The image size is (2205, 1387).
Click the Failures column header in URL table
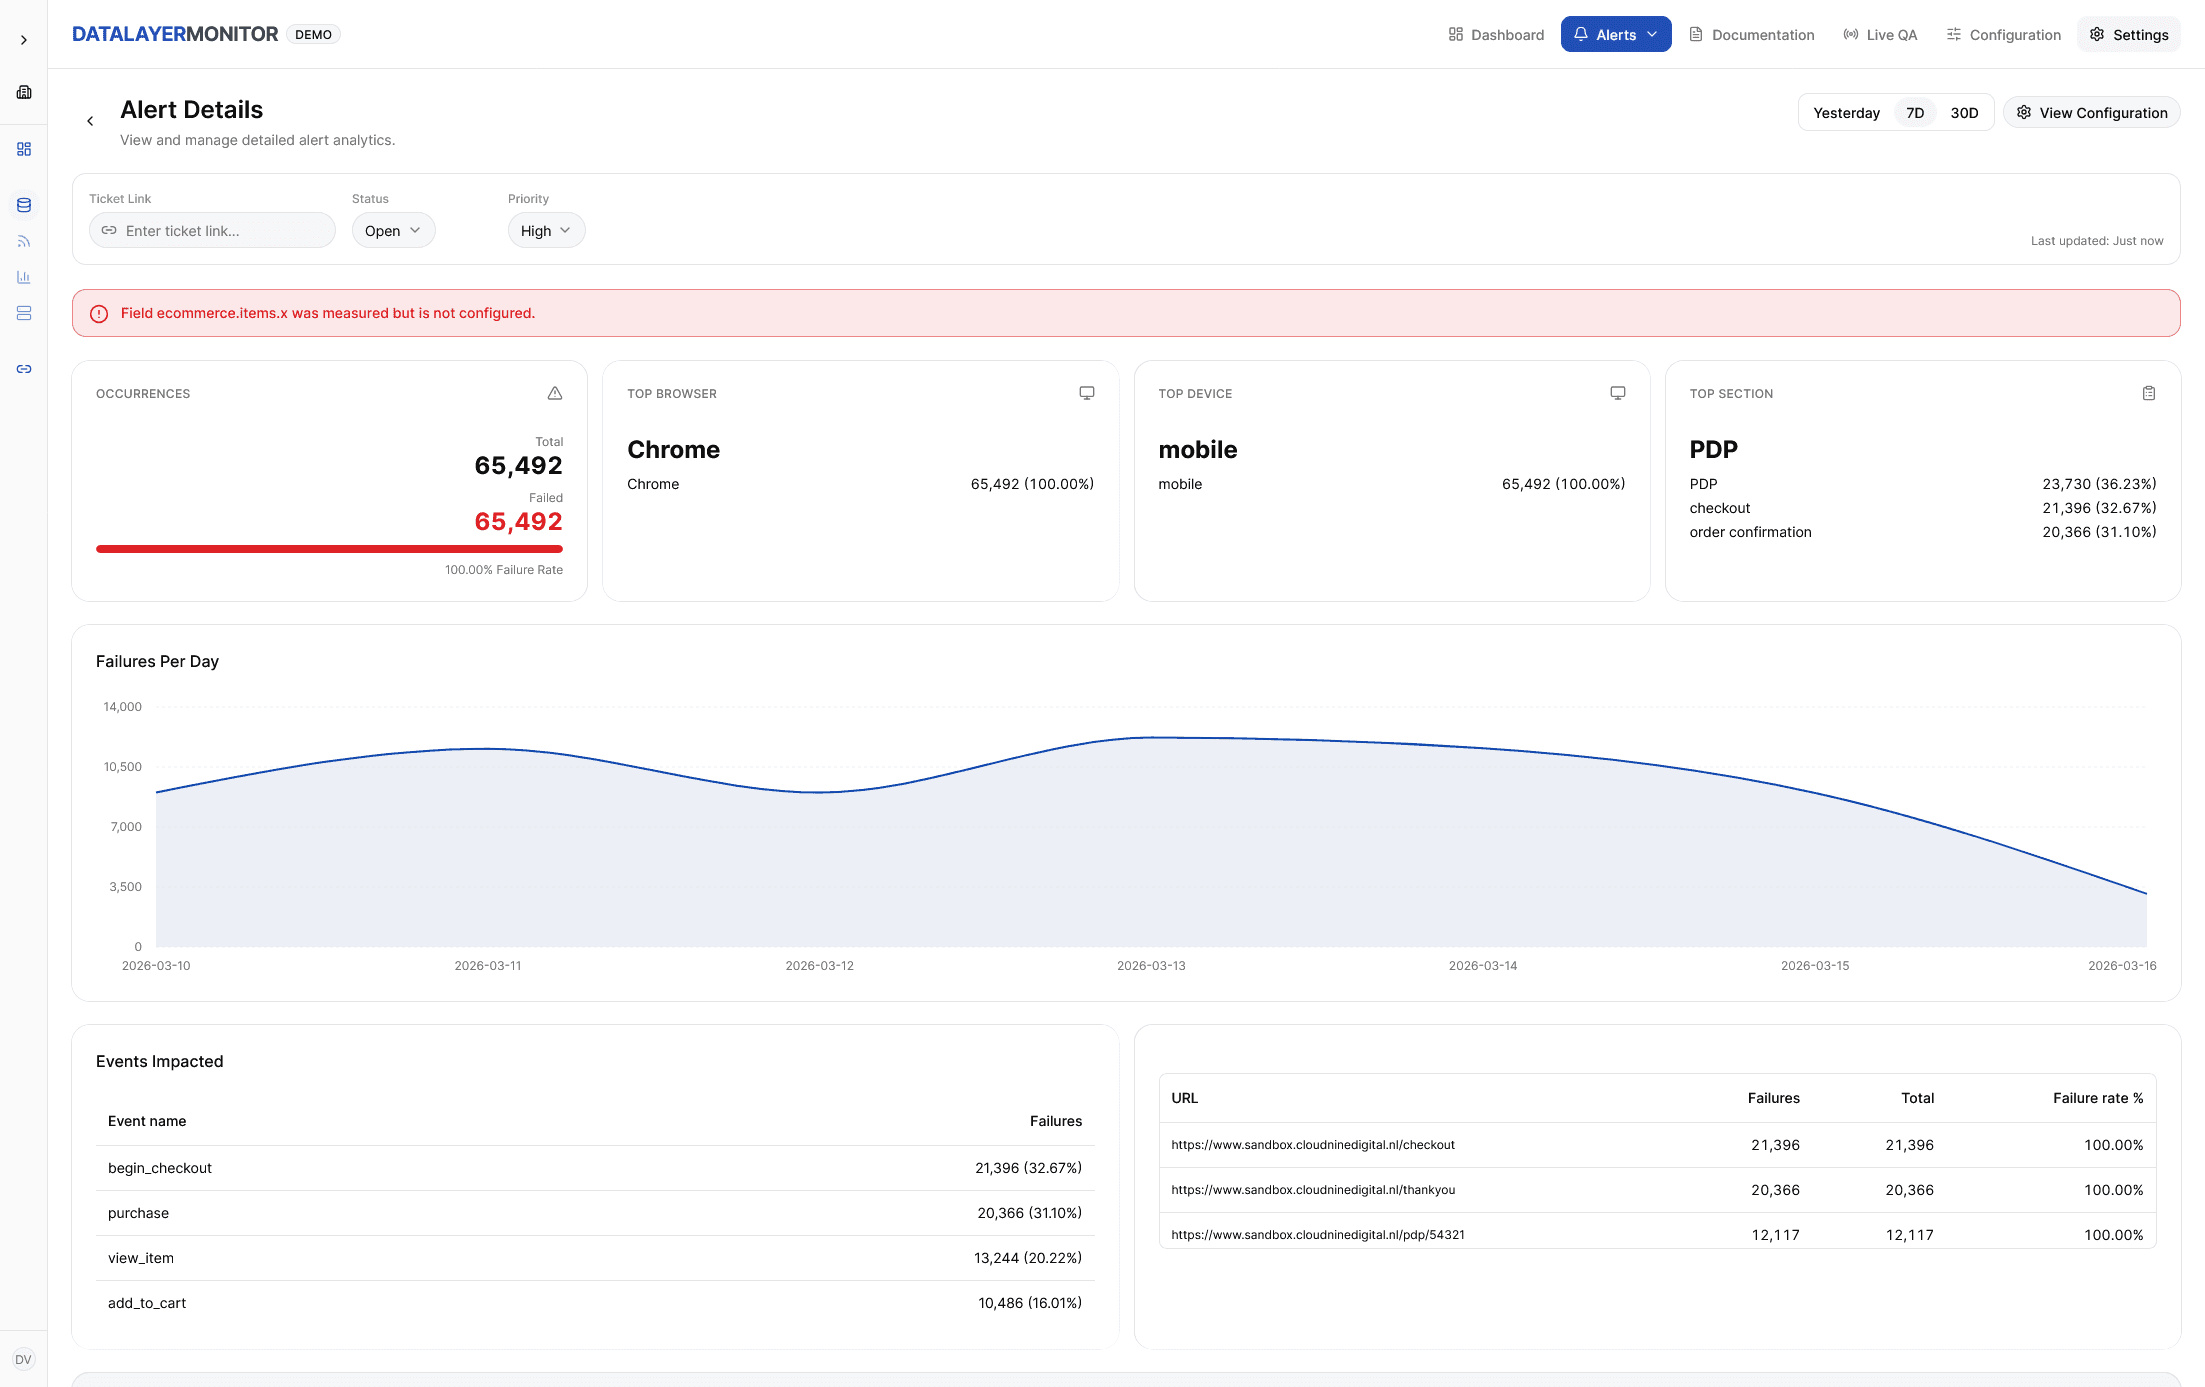[1773, 1098]
